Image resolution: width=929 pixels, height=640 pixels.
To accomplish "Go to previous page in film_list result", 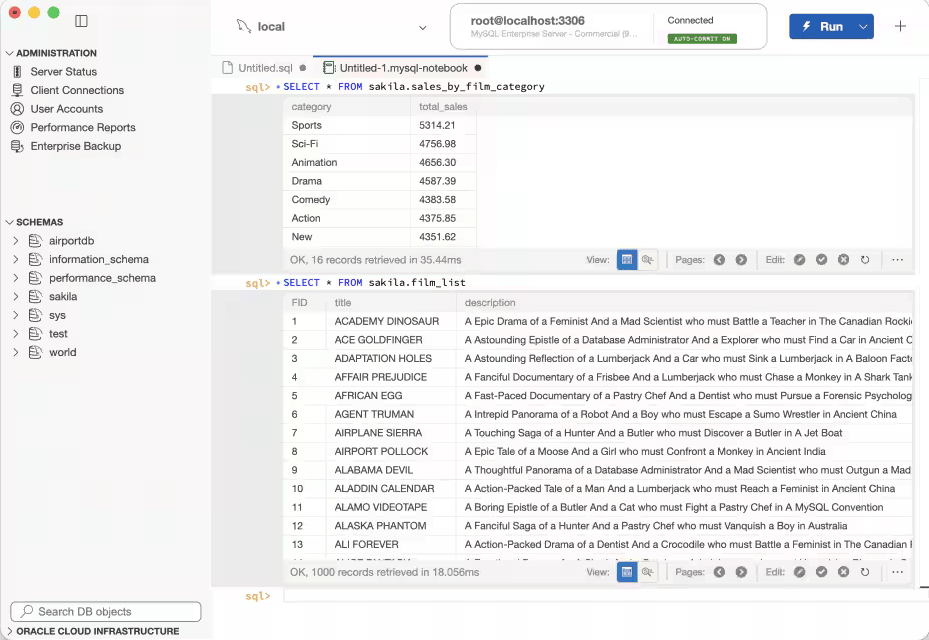I will pyautogui.click(x=719, y=572).
